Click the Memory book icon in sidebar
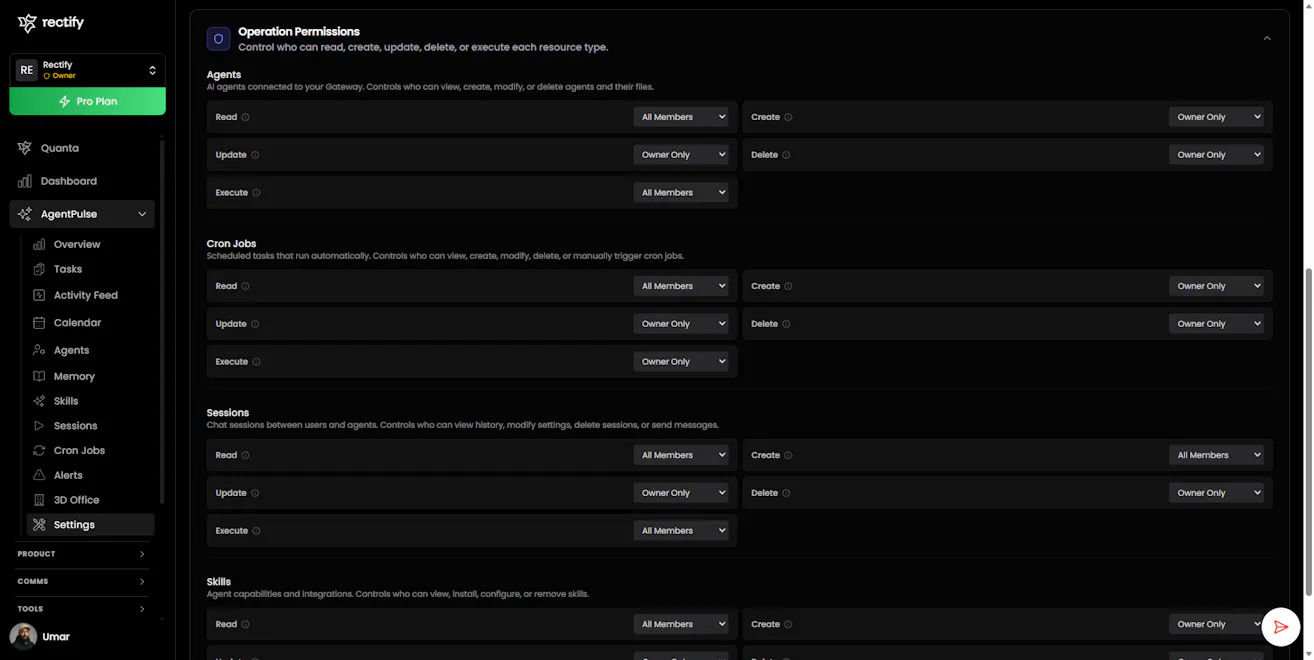Screen dimensions: 1314x660 pos(39,376)
